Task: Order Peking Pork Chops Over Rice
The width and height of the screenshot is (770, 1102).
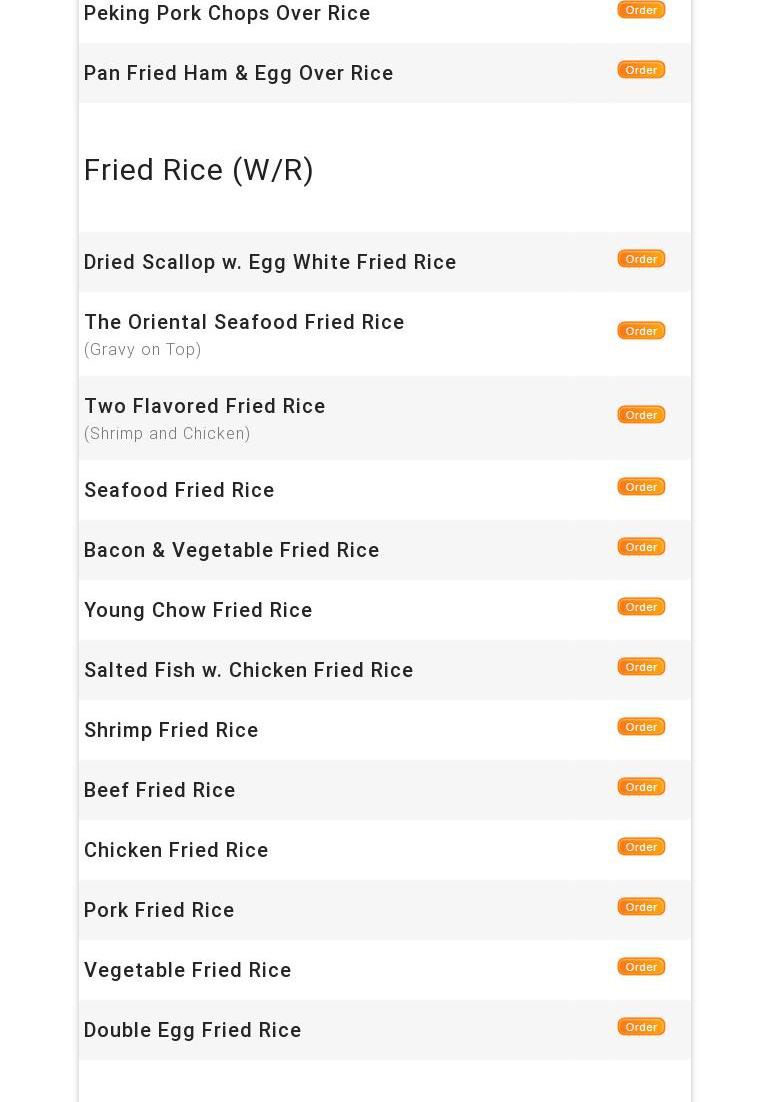Action: (x=641, y=10)
